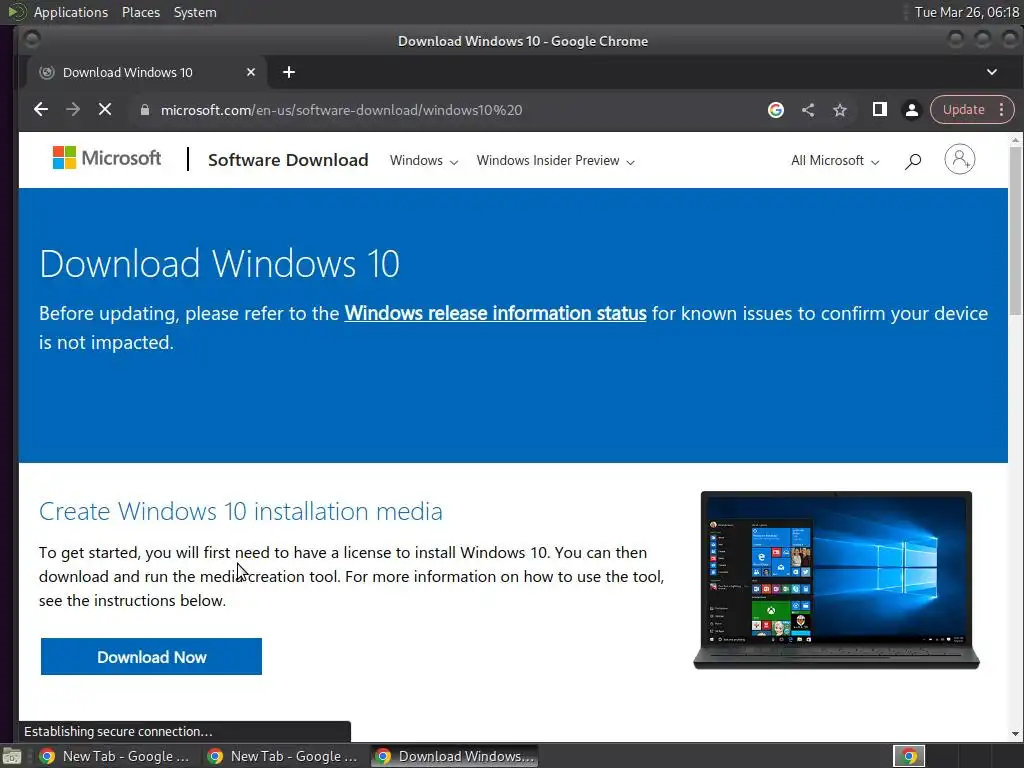Click the Chrome icon in bottom tray

tap(909, 756)
